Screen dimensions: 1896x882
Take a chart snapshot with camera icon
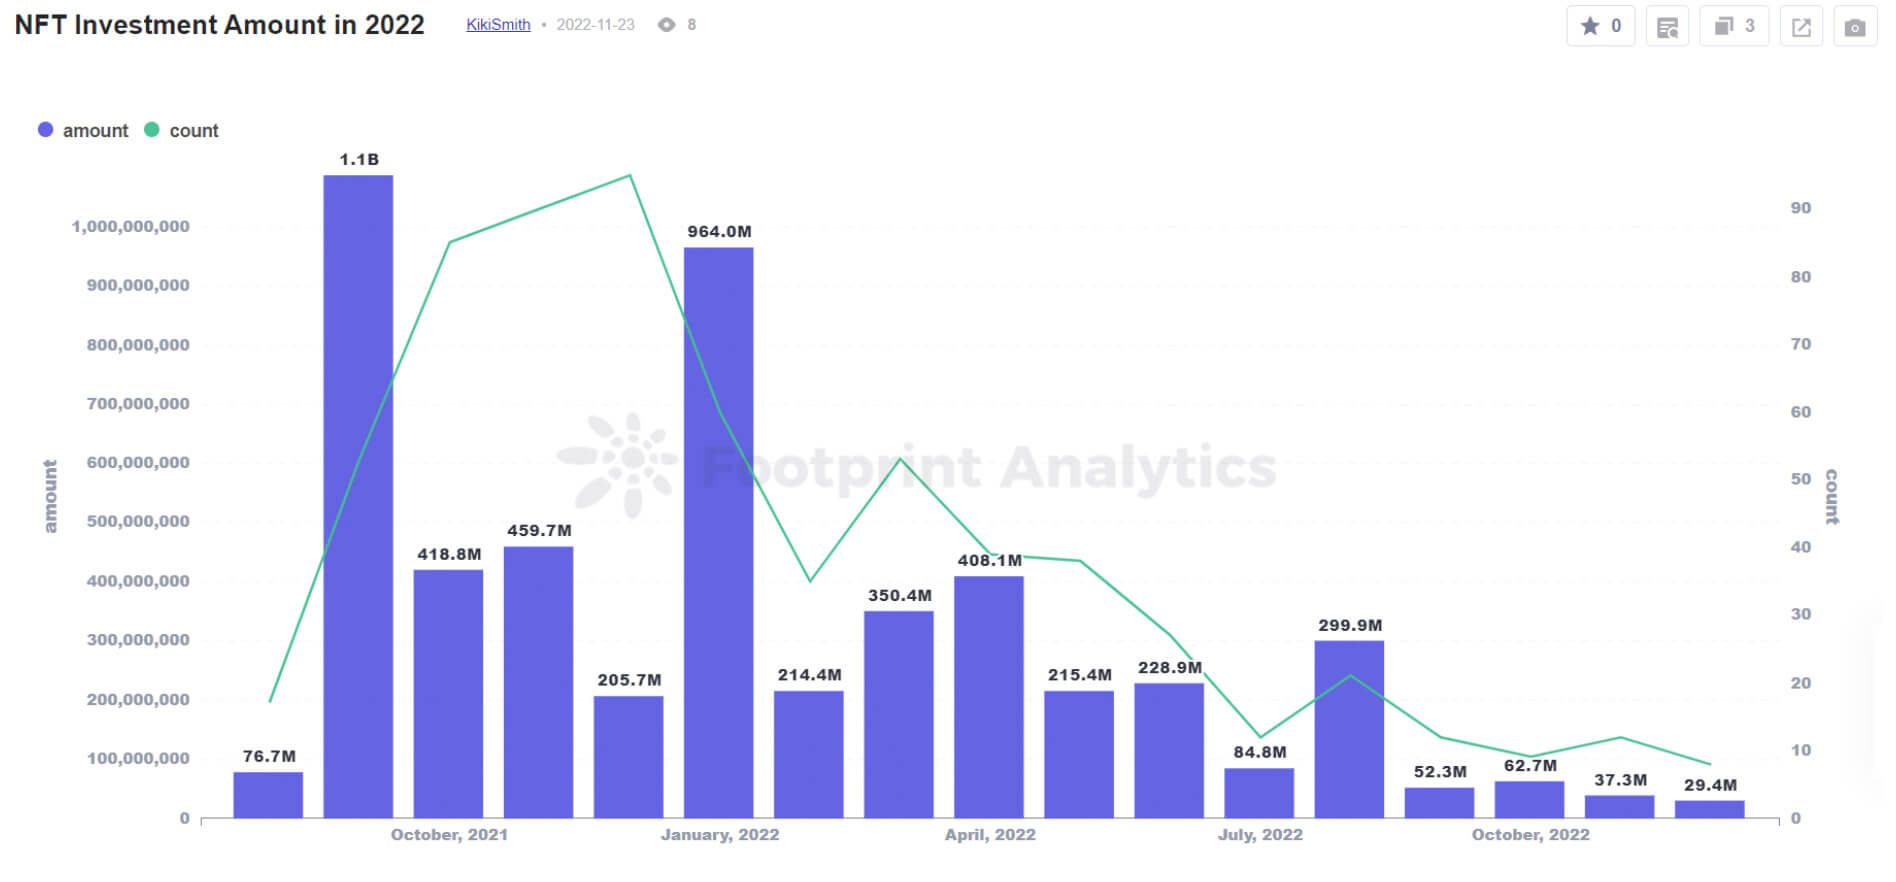point(1855,27)
